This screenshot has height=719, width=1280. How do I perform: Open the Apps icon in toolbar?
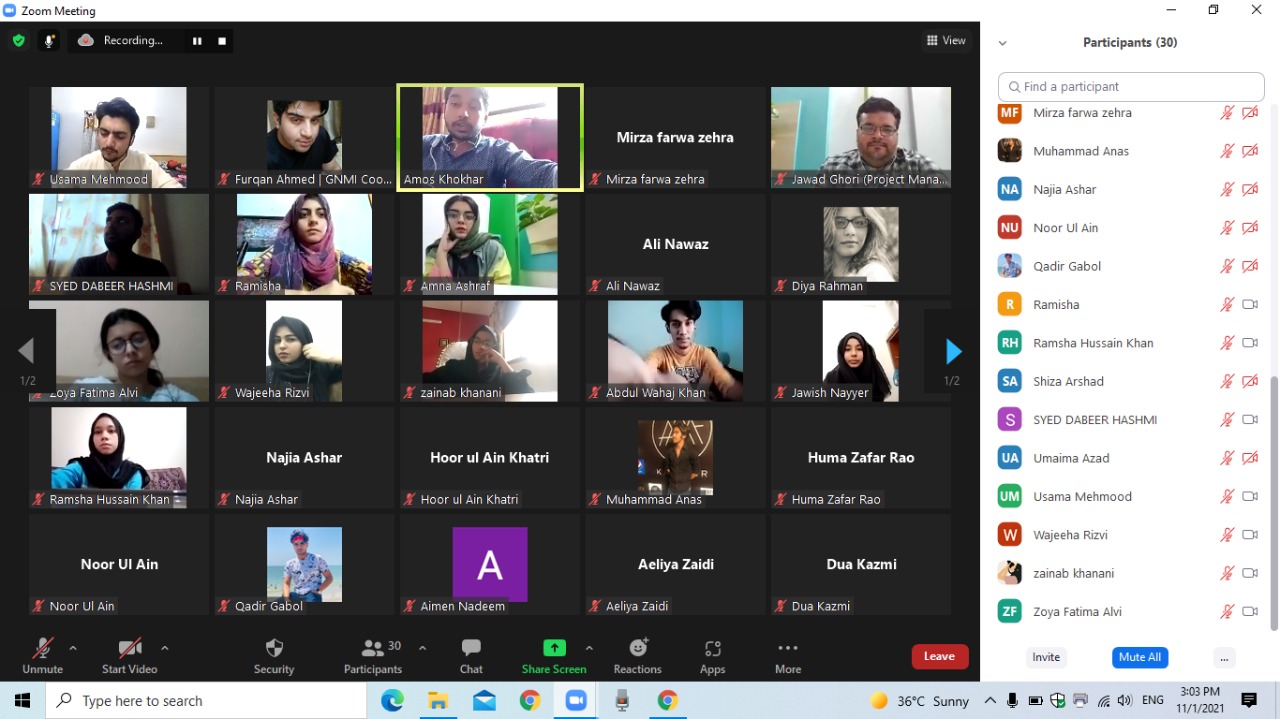tap(712, 648)
